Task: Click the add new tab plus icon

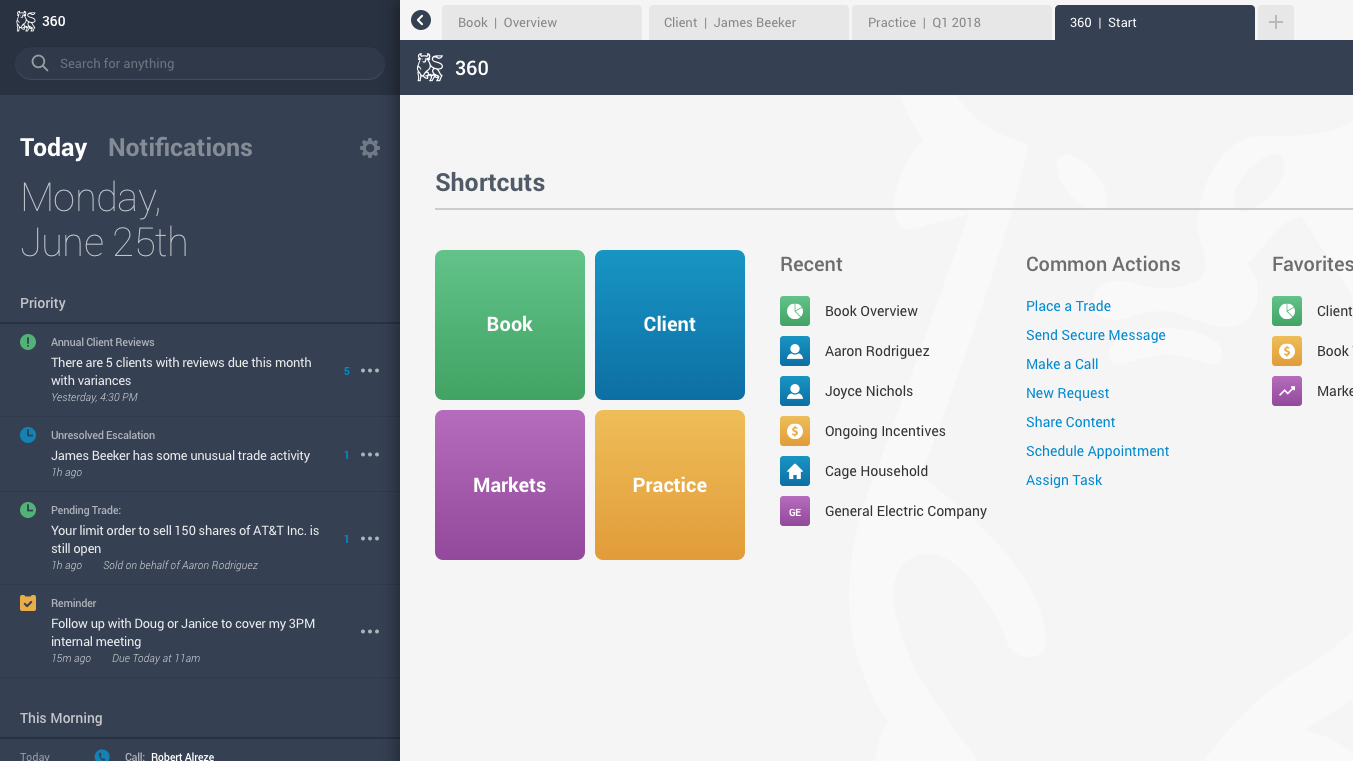Action: click(x=1275, y=22)
